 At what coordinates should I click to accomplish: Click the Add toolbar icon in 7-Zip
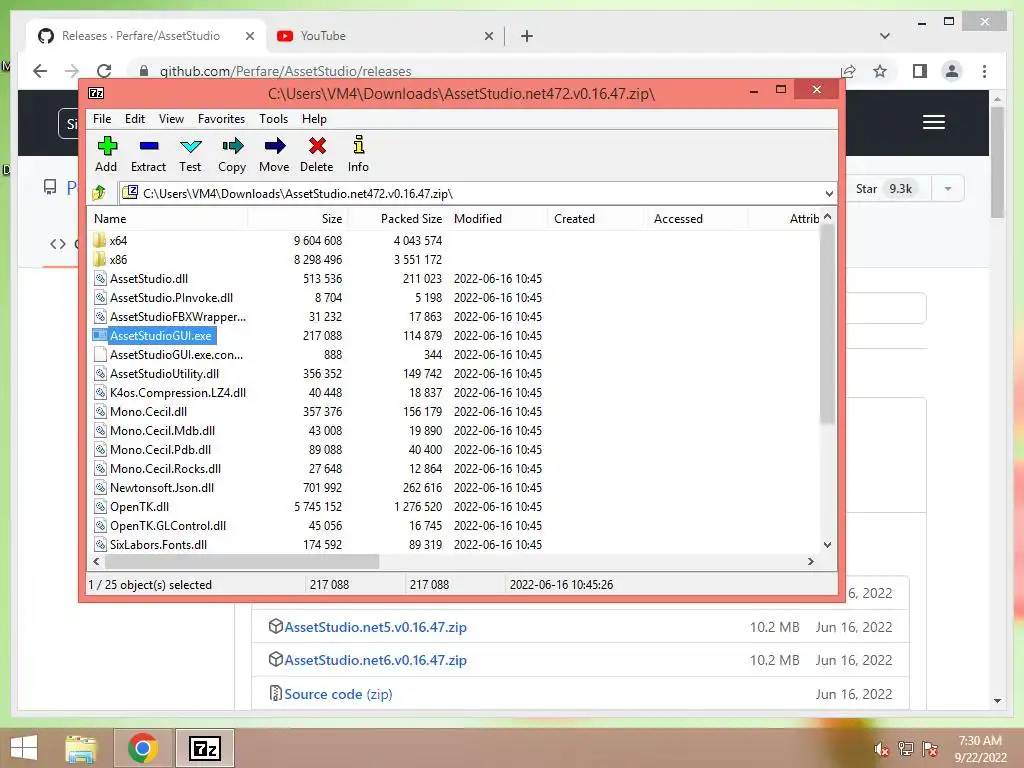click(x=106, y=146)
